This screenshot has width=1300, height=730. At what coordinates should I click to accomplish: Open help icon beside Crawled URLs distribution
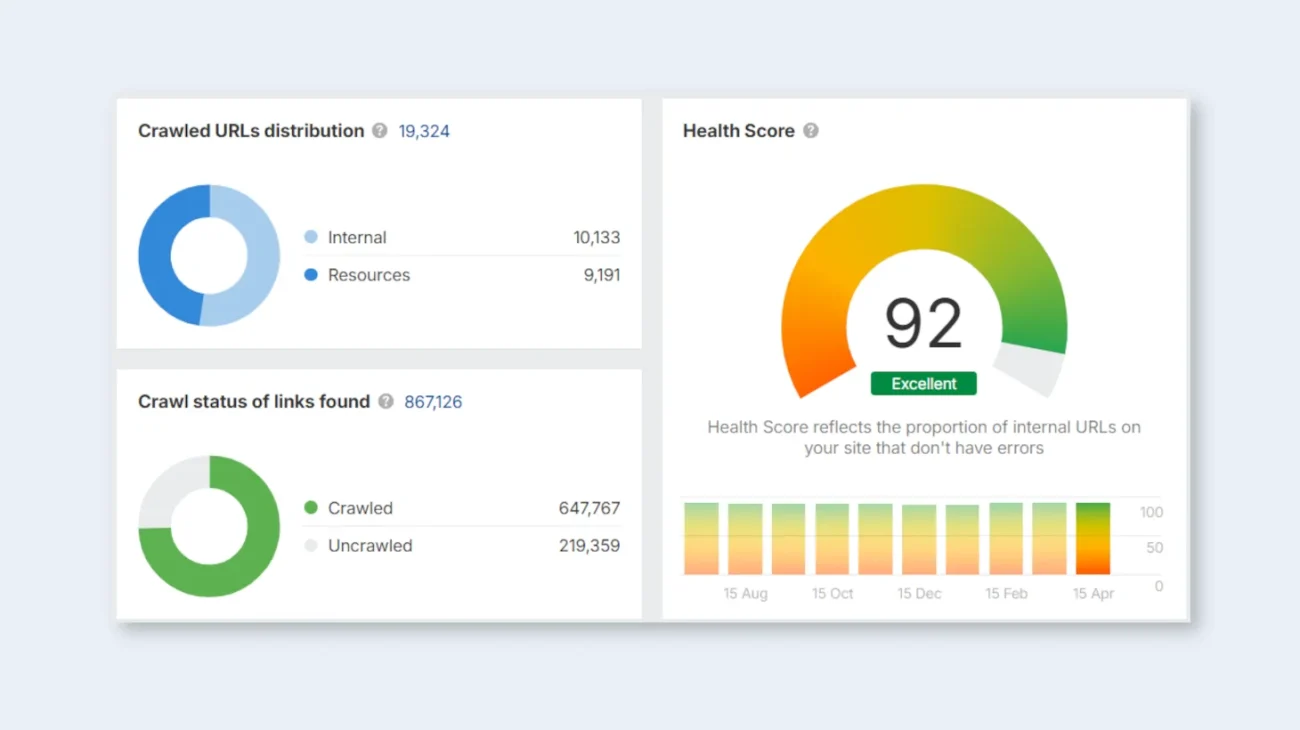tap(380, 130)
